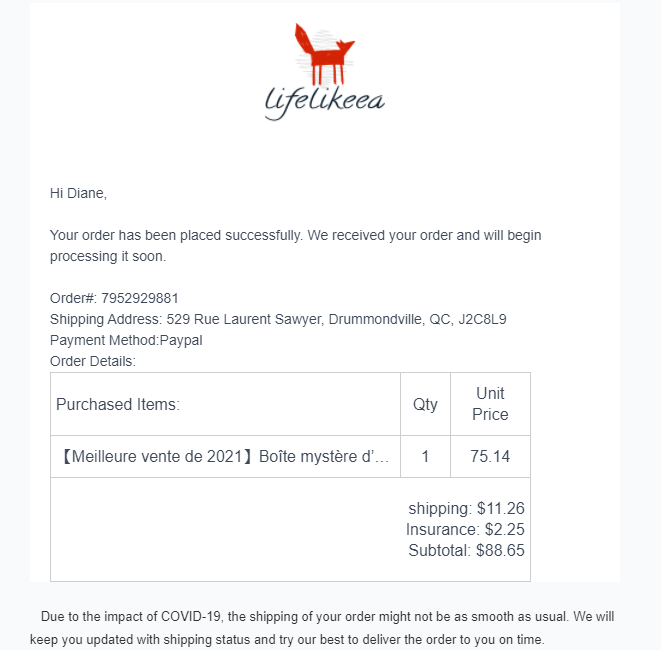The height and width of the screenshot is (650, 661).
Task: Click the COVID-19 shipping notice paragraph
Action: (330, 617)
